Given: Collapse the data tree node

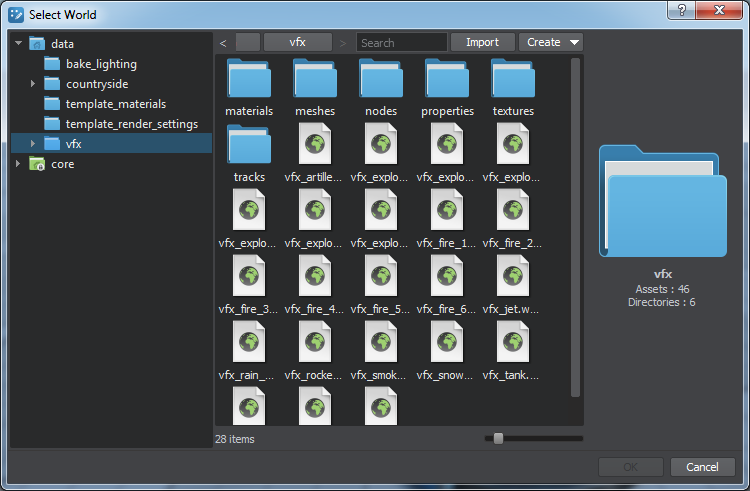Looking at the screenshot, I should [x=19, y=44].
